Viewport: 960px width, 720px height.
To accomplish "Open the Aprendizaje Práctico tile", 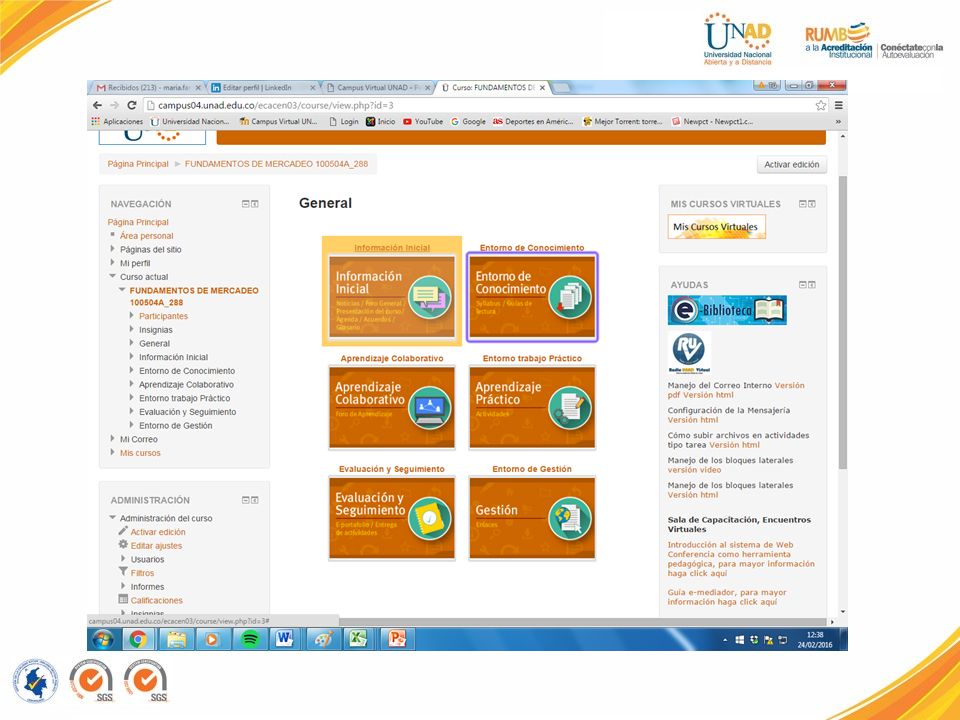I will (x=532, y=407).
